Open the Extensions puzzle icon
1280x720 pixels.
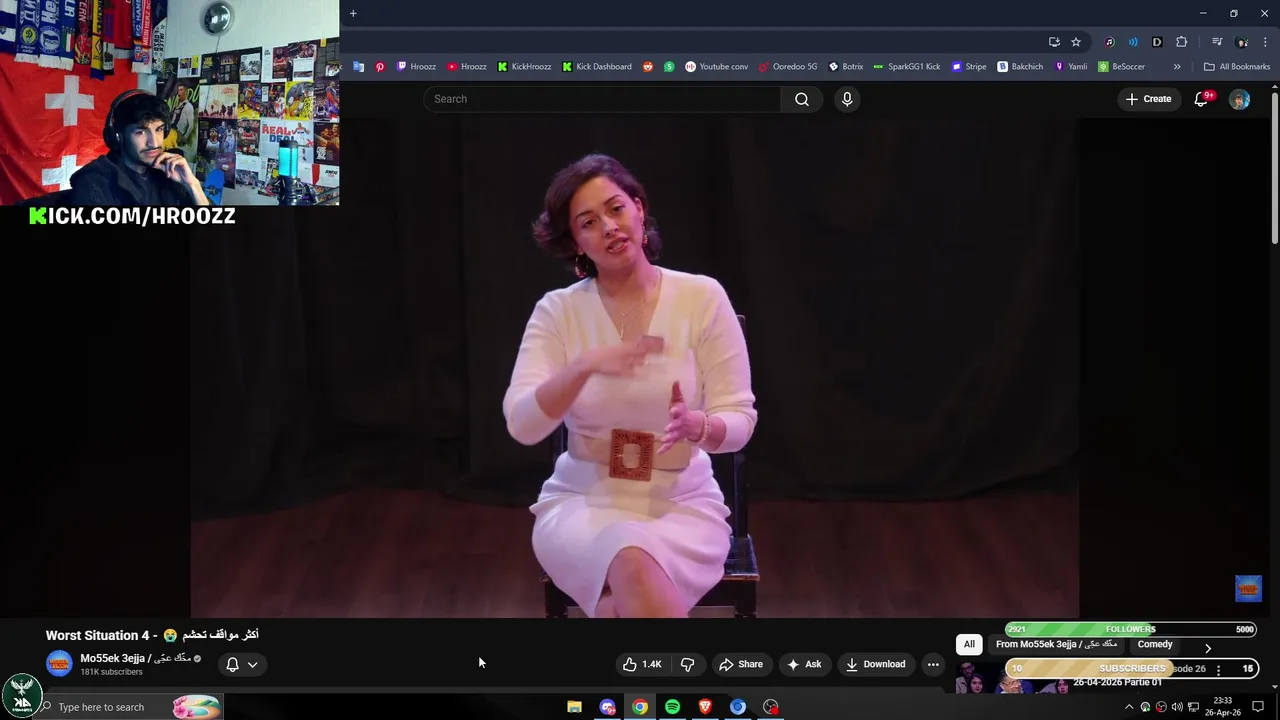pos(1182,42)
